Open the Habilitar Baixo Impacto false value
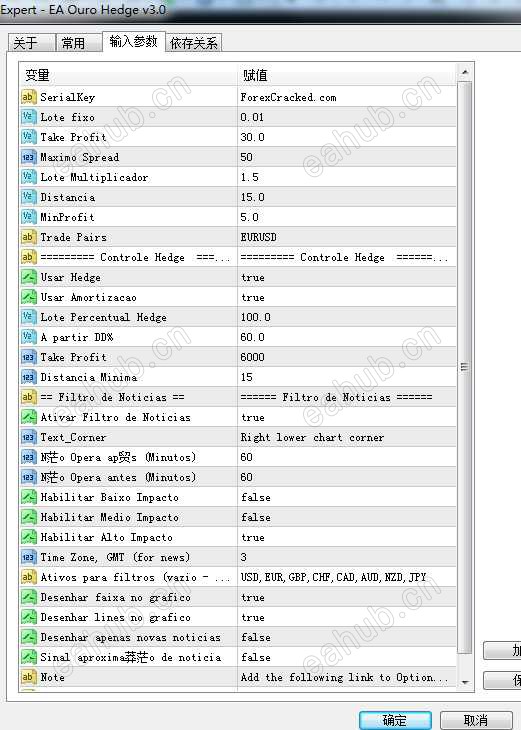521x730 pixels. 347,497
